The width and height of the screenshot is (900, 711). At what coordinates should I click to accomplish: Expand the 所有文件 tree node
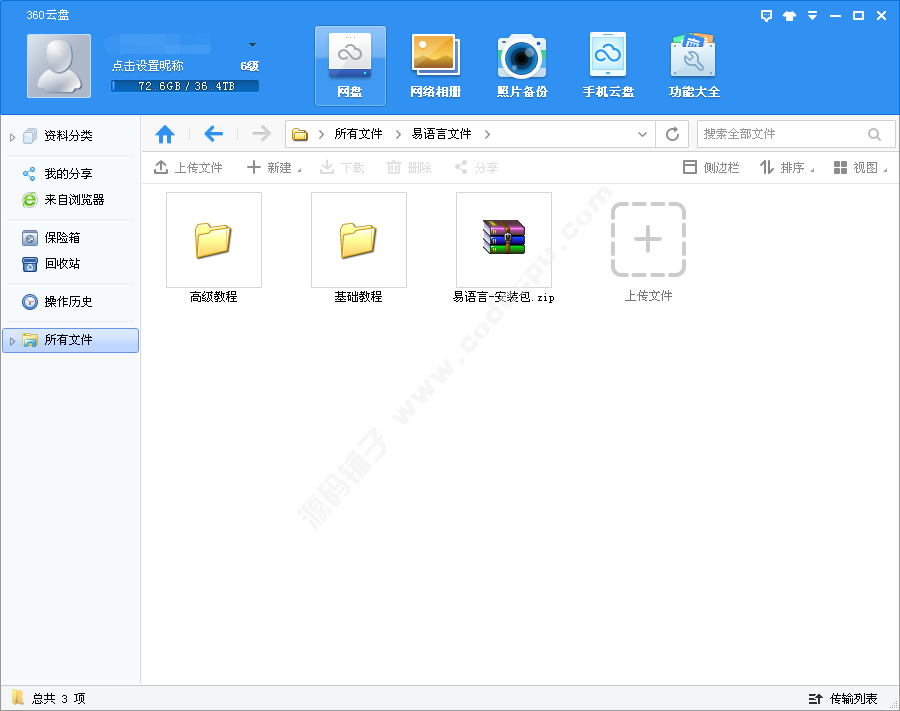point(12,341)
